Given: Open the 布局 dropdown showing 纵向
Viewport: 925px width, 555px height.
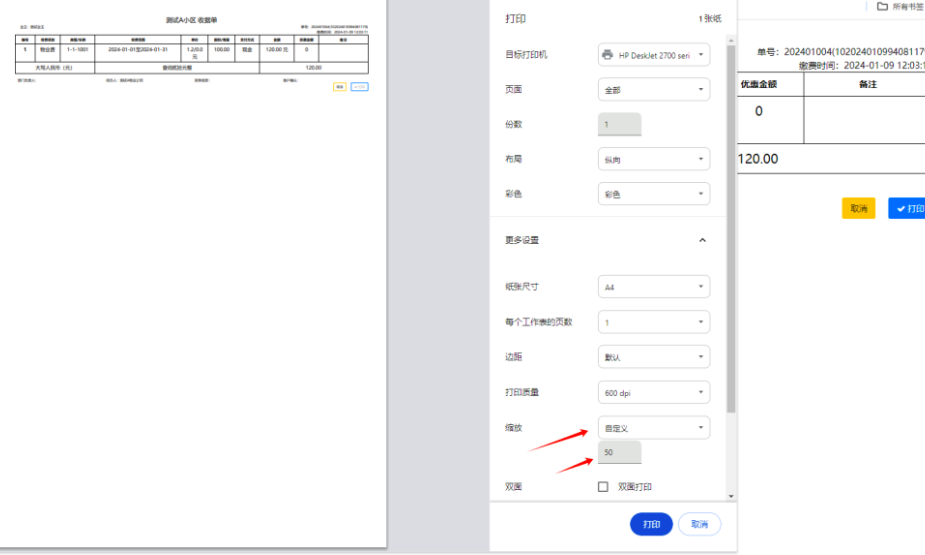Looking at the screenshot, I should coord(654,159).
